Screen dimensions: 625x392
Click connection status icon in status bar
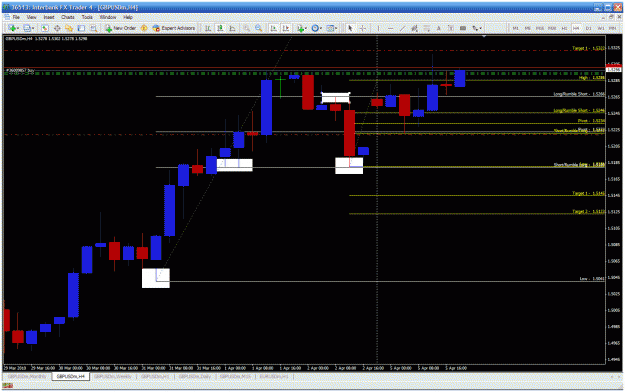coord(8,386)
